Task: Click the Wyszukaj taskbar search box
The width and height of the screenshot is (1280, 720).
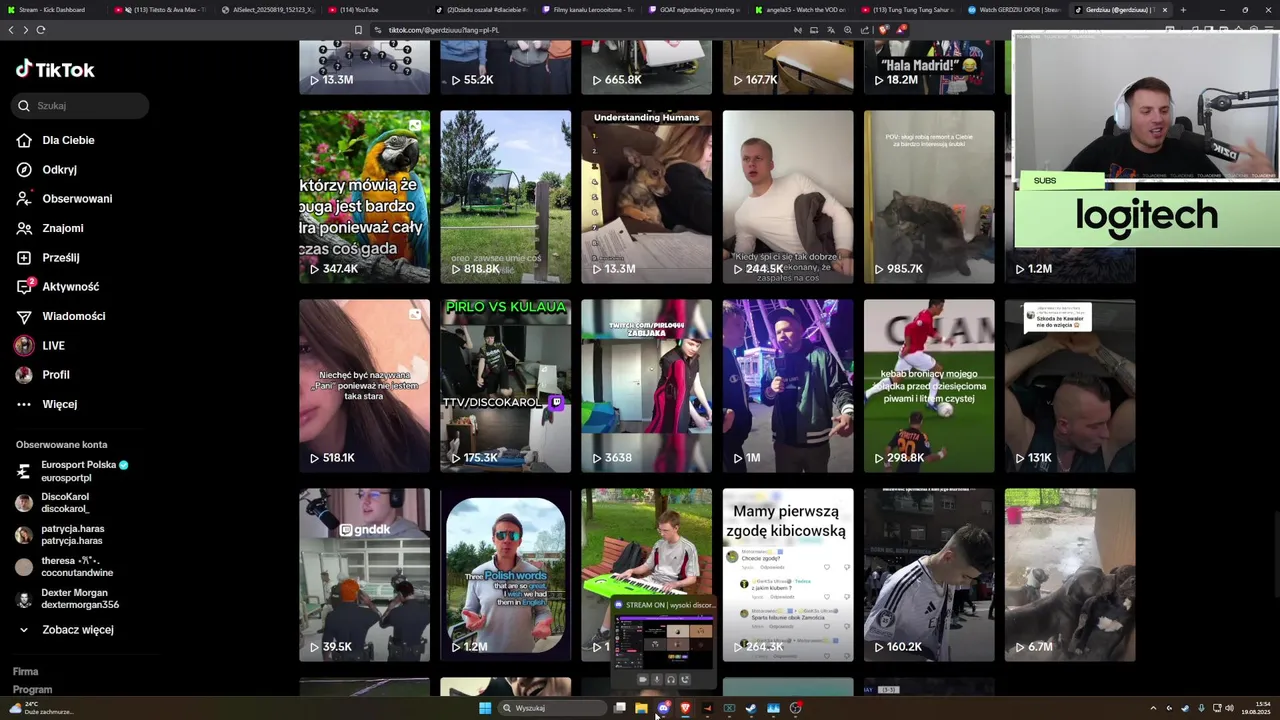Action: [x=552, y=708]
